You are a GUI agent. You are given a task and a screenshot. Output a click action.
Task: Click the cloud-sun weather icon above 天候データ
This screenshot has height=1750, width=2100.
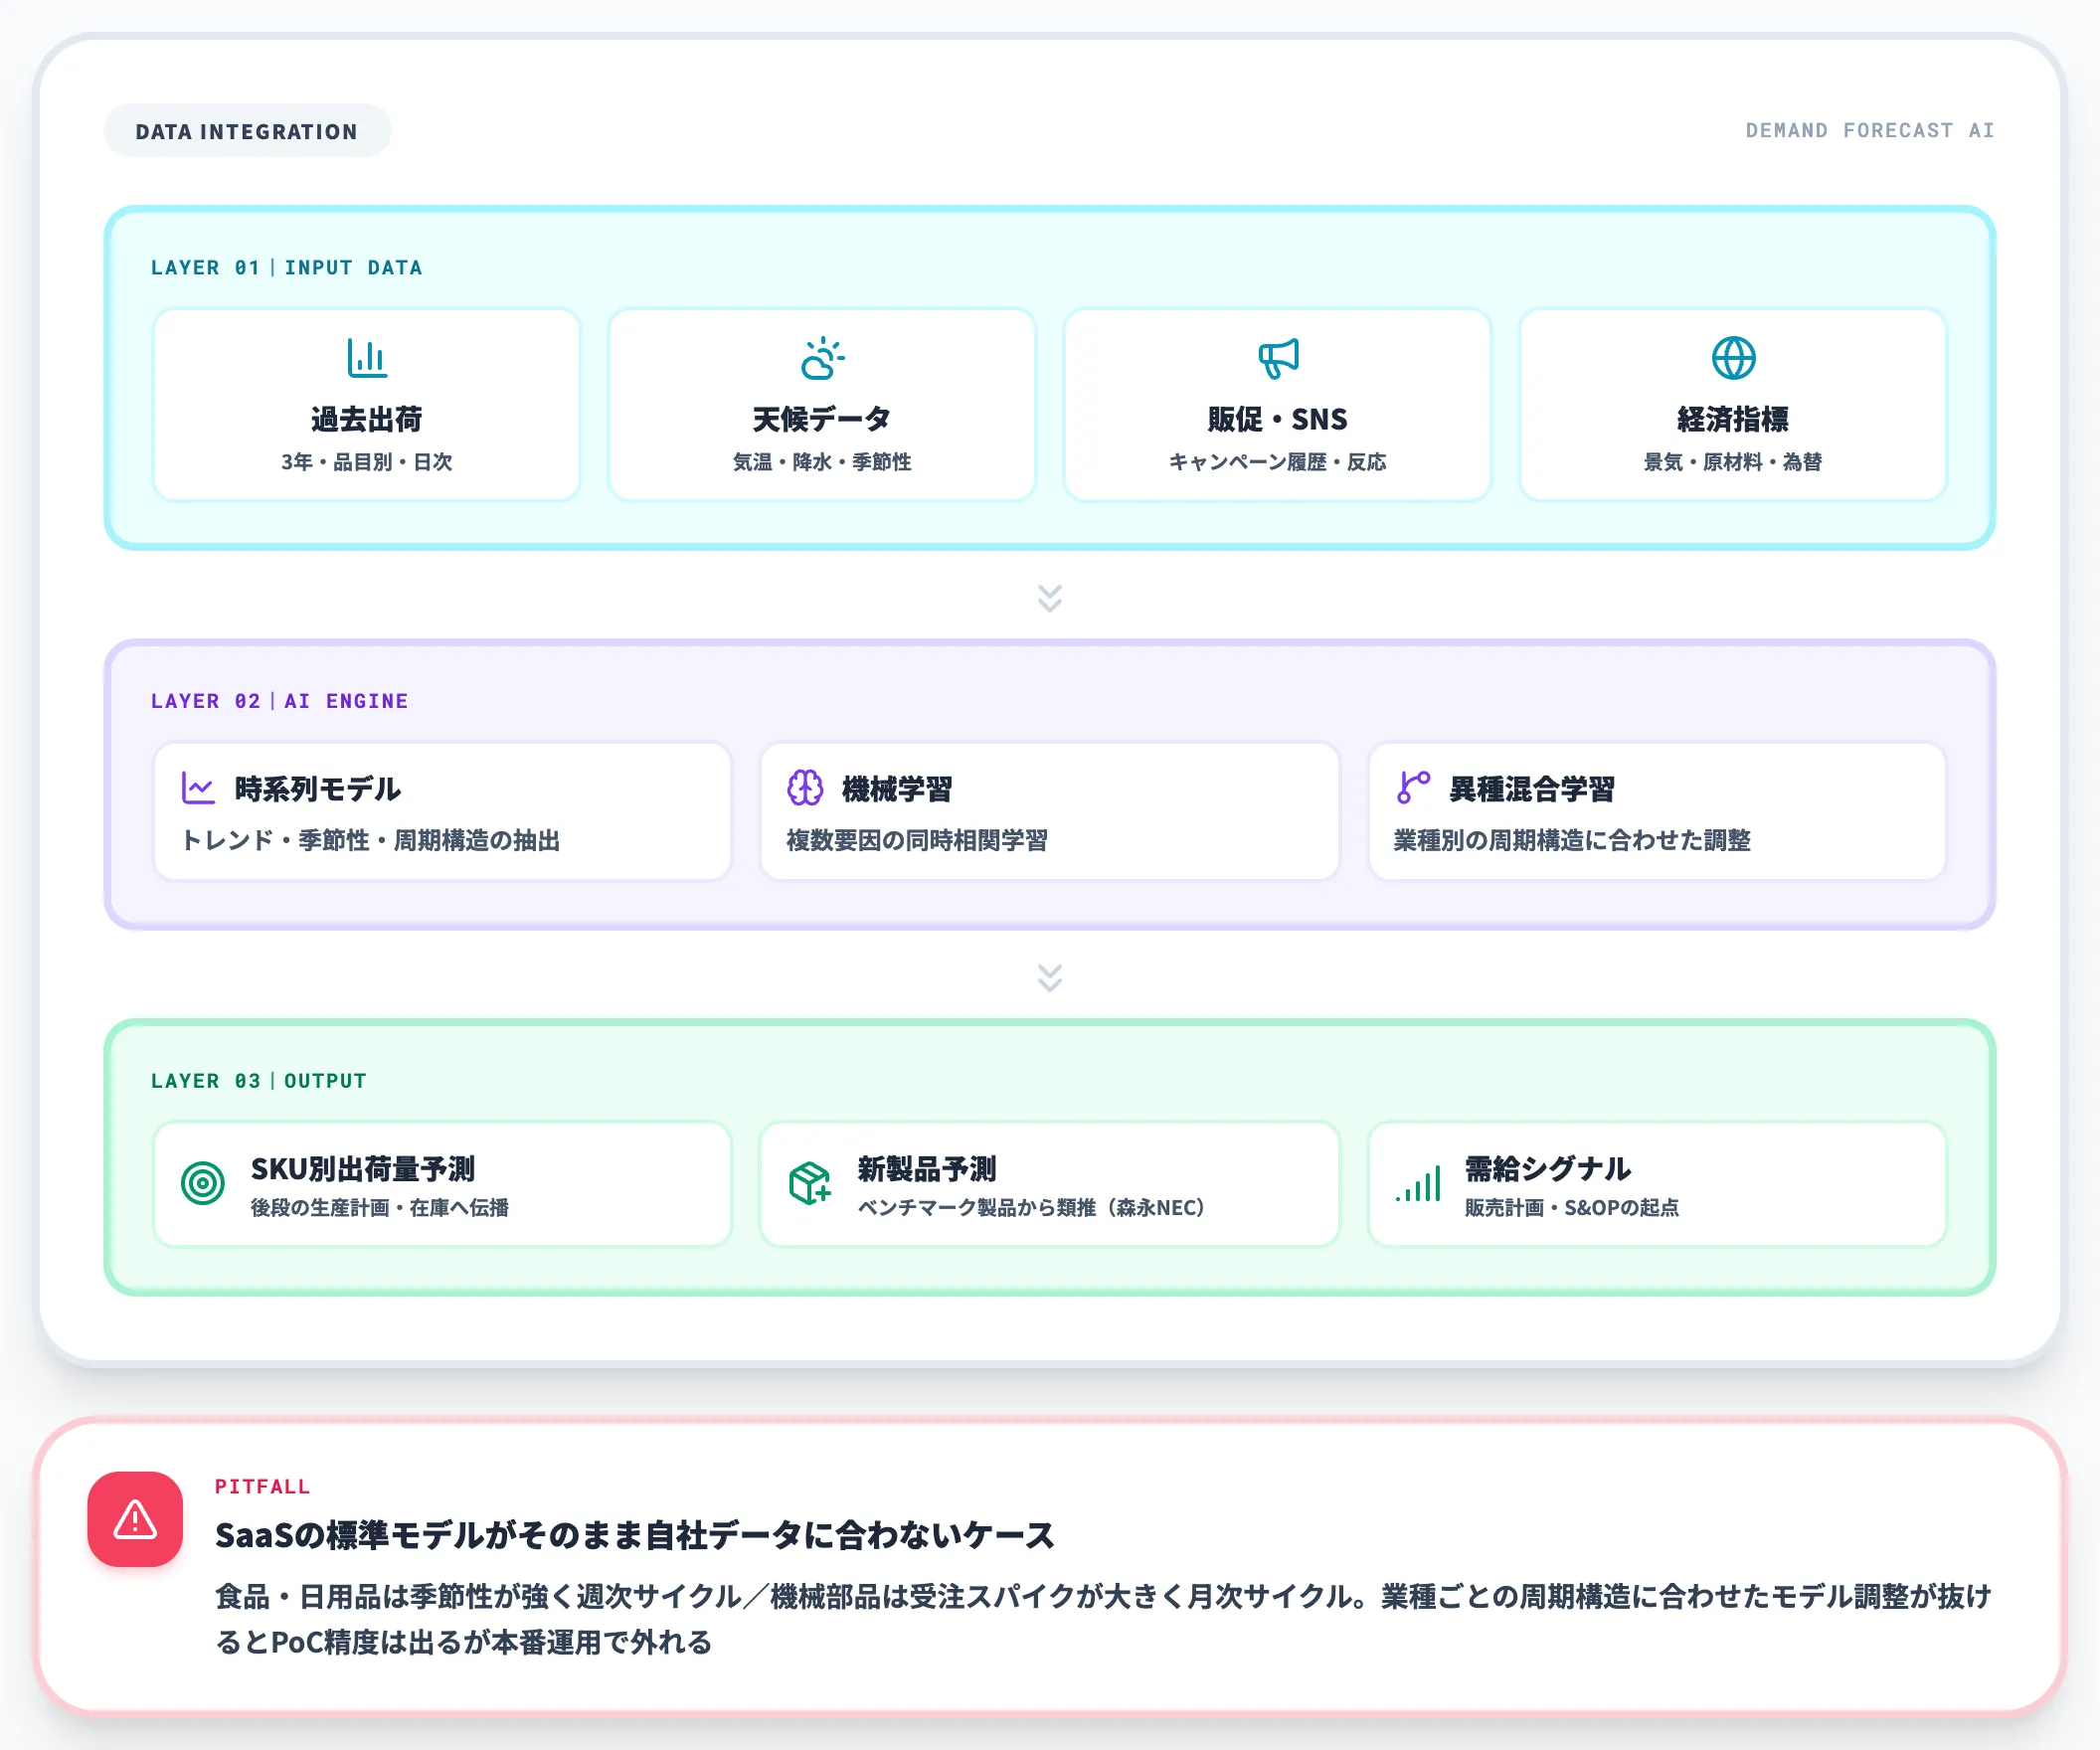pos(822,358)
